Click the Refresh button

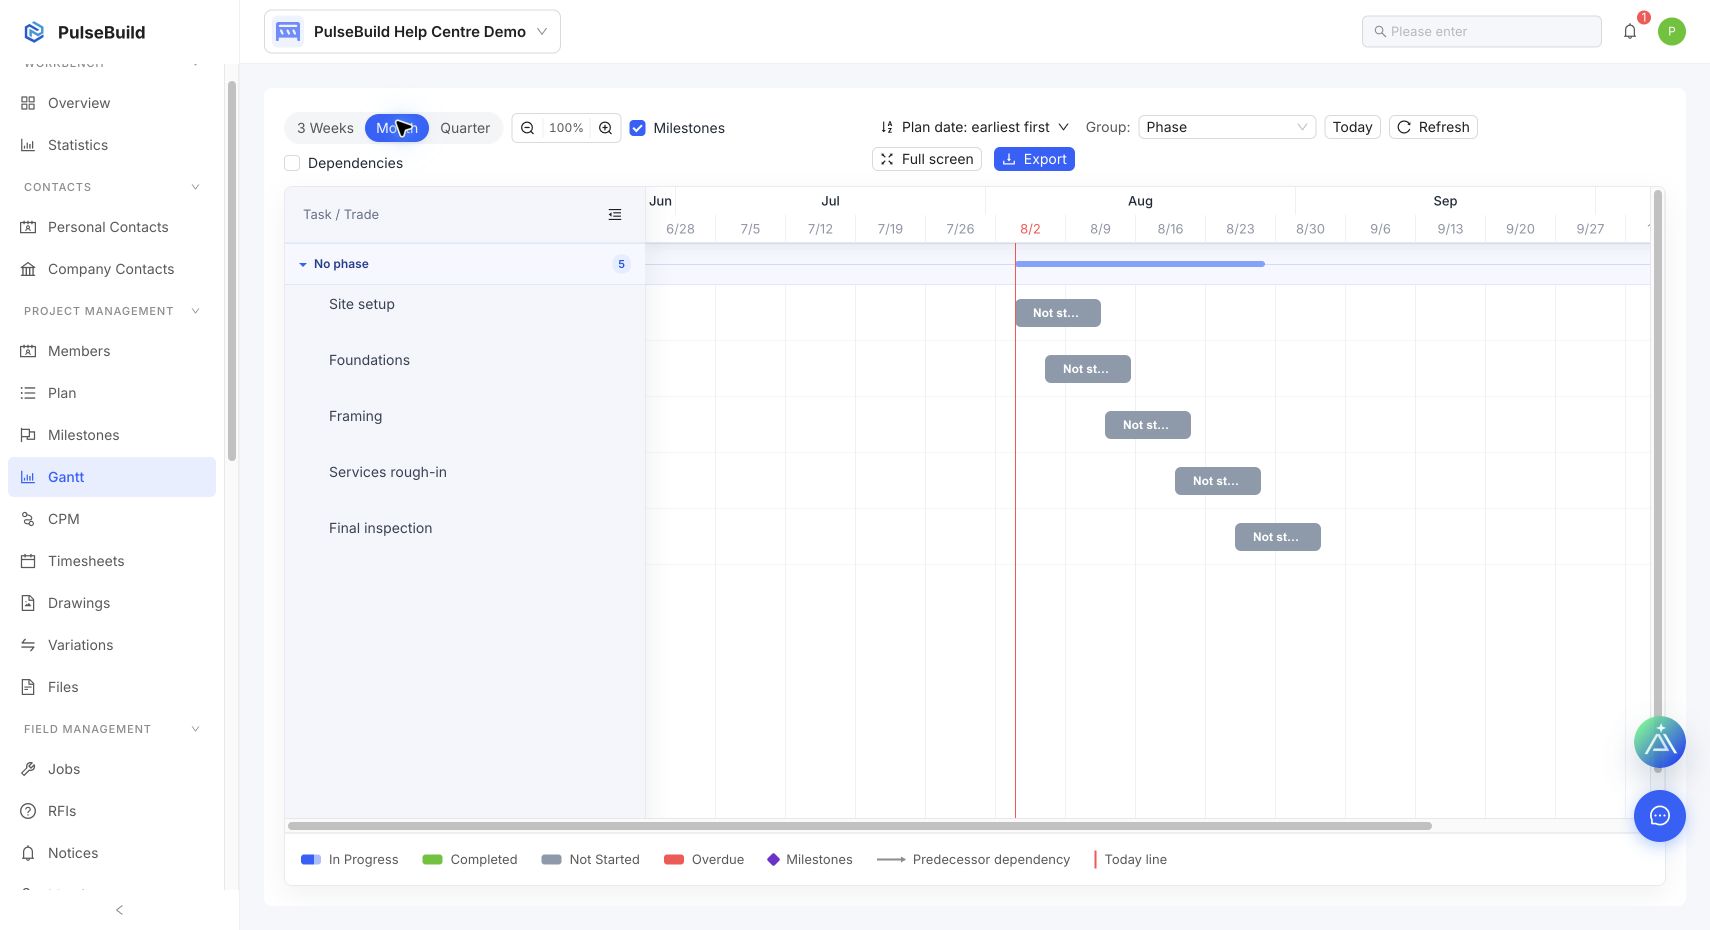(1433, 127)
